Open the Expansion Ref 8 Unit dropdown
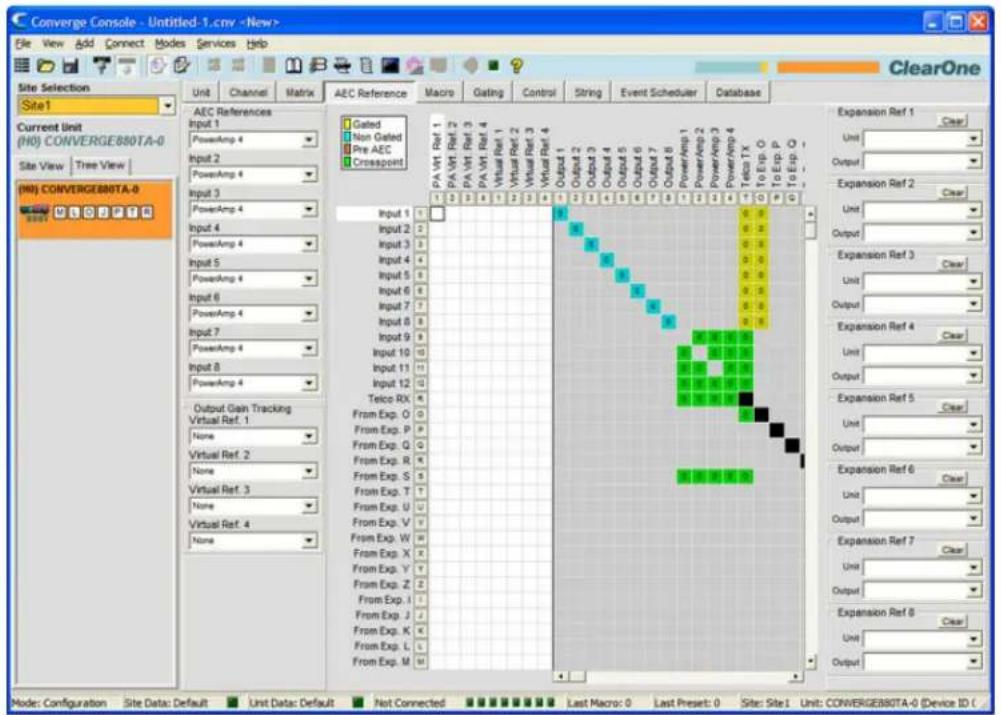The height and width of the screenshot is (715, 1001). [973, 639]
